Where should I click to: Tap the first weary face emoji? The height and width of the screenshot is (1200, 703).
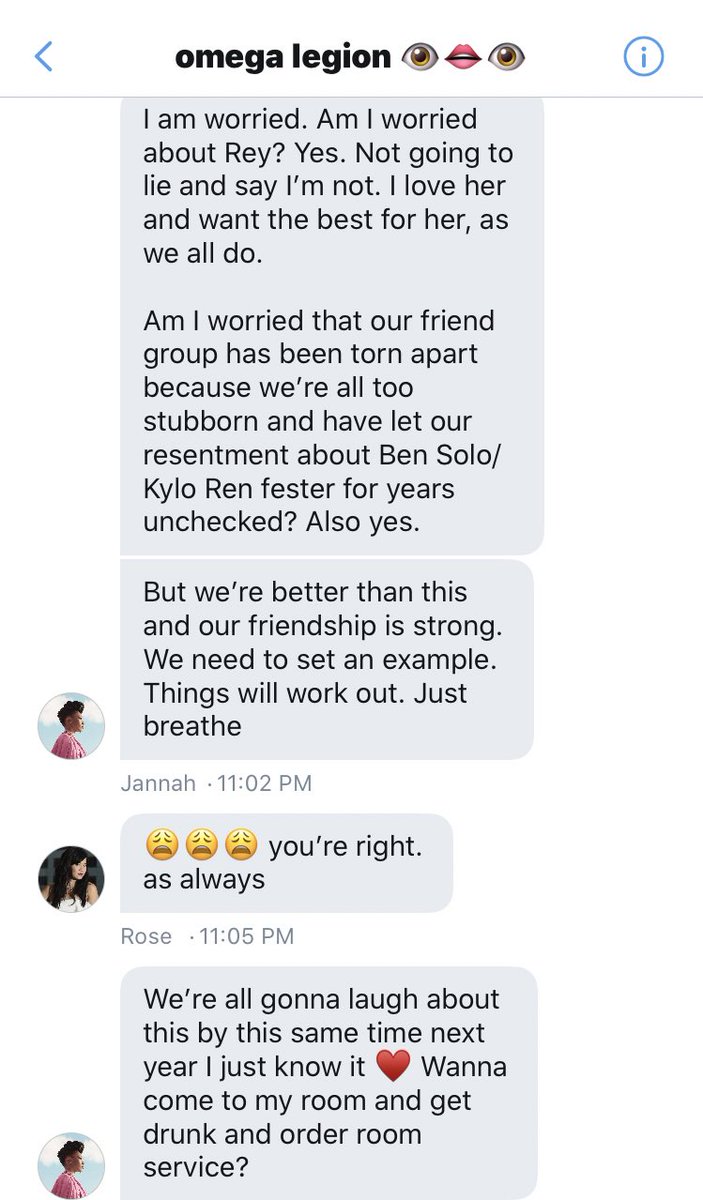click(160, 847)
